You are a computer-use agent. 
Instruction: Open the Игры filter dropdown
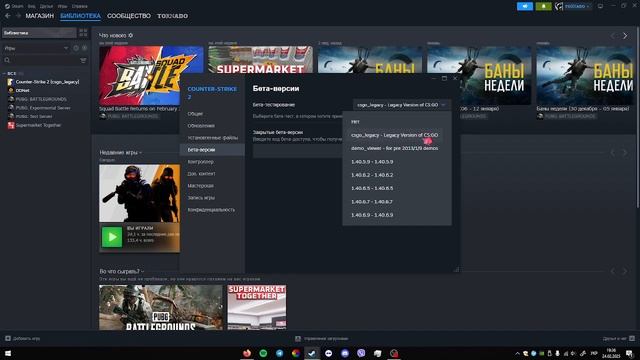36,48
